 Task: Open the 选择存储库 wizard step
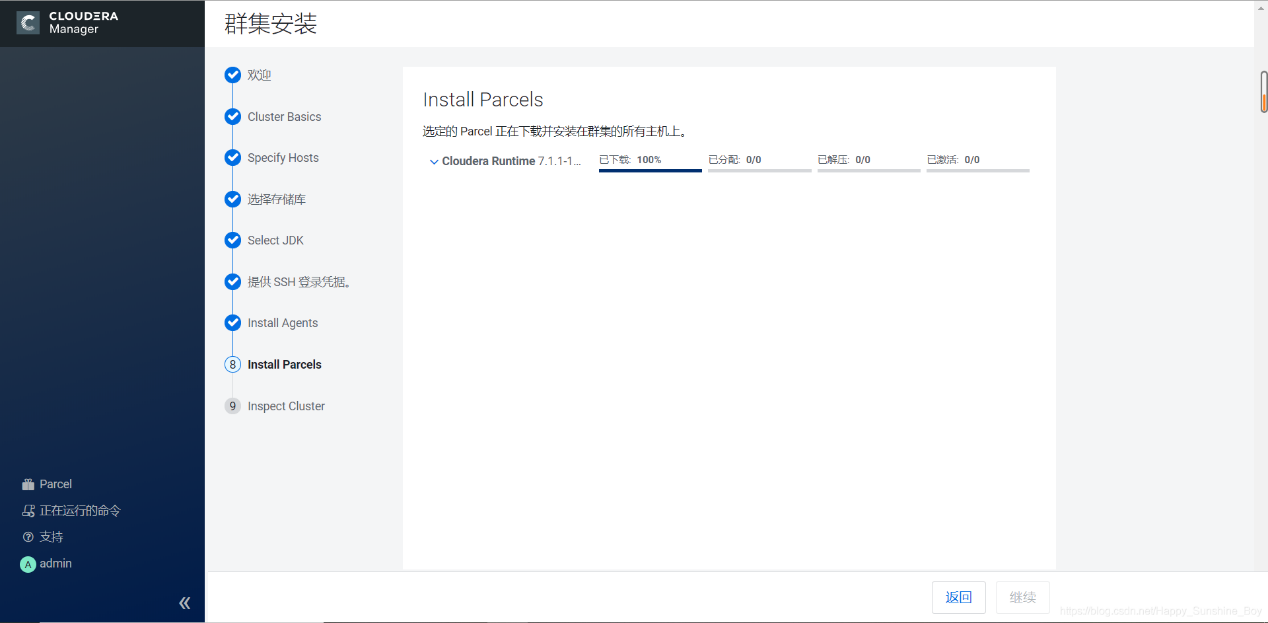click(x=276, y=200)
